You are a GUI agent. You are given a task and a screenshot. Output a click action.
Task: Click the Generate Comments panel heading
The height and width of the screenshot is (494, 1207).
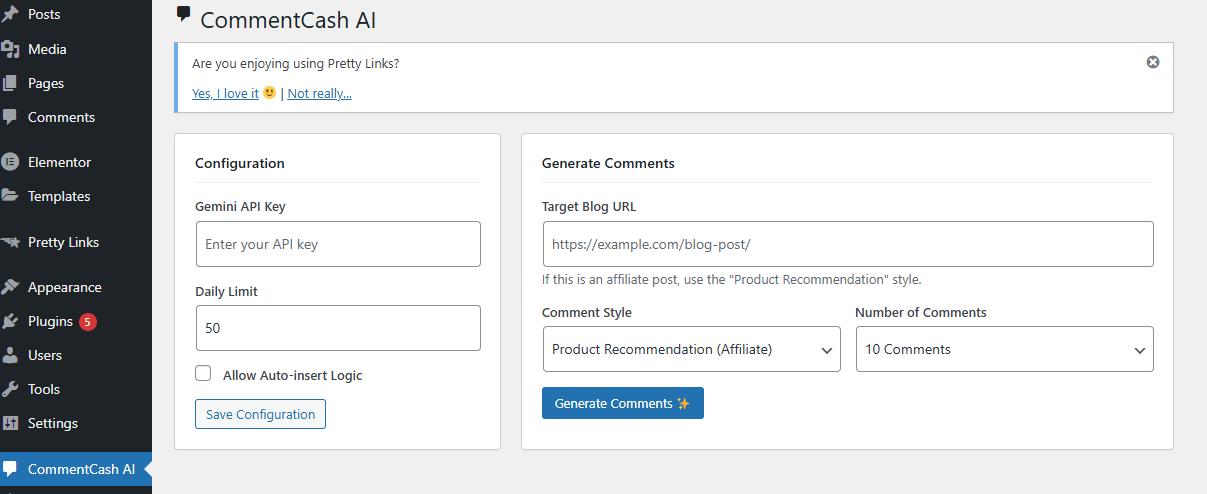(x=608, y=163)
